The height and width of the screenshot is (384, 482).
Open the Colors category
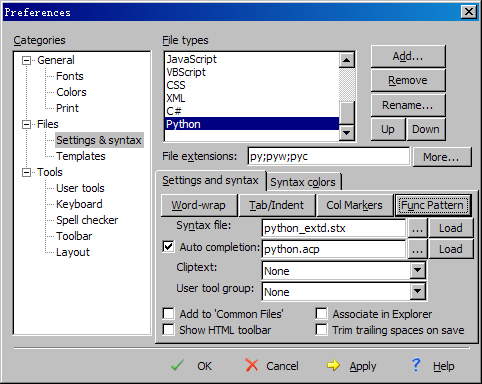71,92
